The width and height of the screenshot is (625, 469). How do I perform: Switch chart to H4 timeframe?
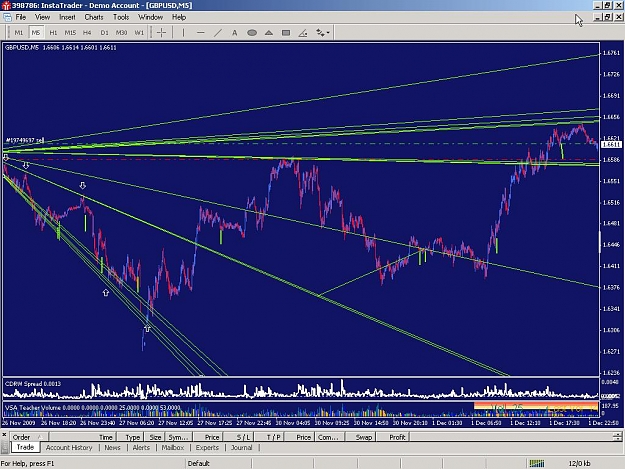pos(87,33)
